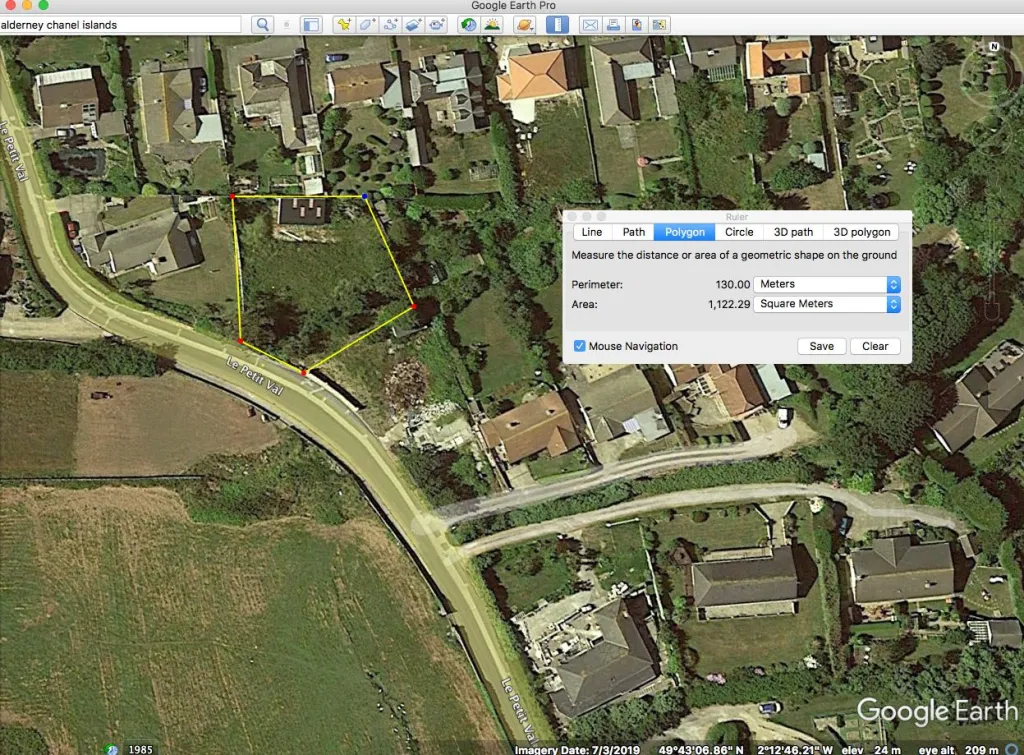Screen dimensions: 1024x755
Task: Open historical imagery clock icon
Action: [x=468, y=24]
